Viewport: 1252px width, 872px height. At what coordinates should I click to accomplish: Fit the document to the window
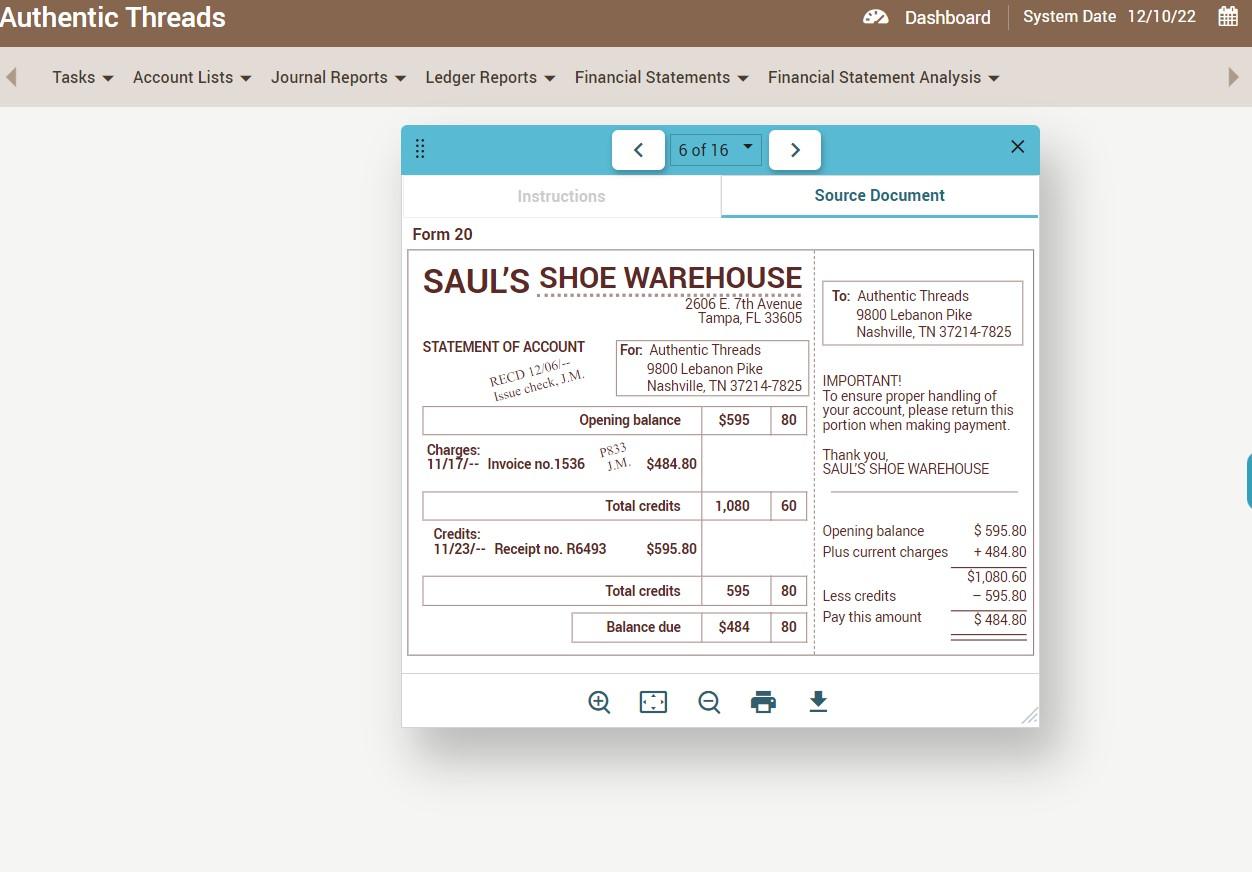pos(653,701)
